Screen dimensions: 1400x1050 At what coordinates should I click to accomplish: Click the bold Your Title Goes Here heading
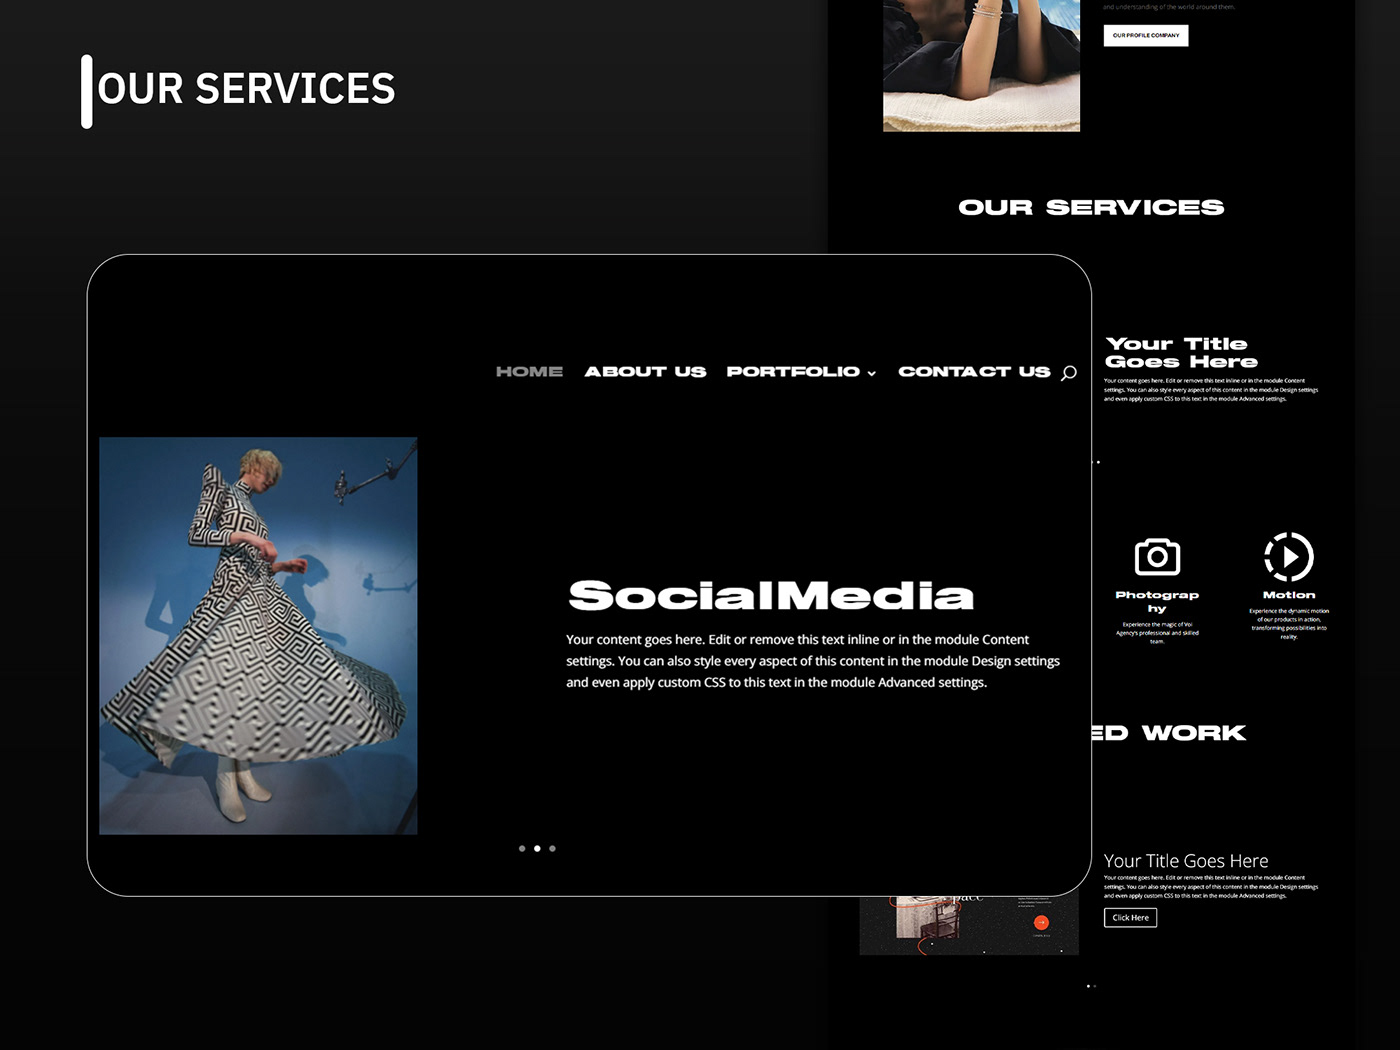(x=1180, y=353)
